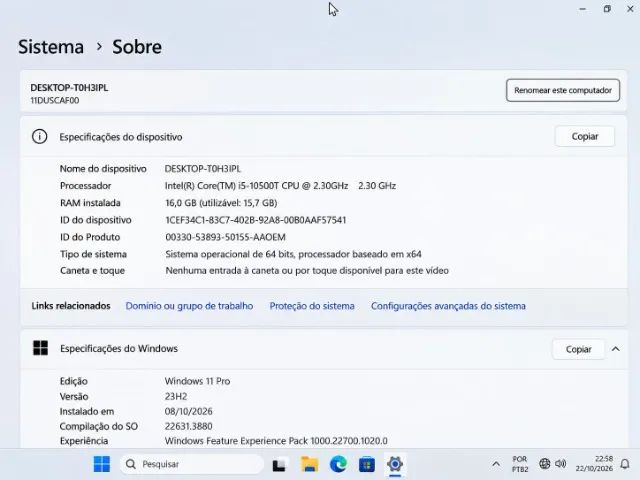Open Configurações avançadas do sistema link
The width and height of the screenshot is (640, 480).
coord(448,306)
